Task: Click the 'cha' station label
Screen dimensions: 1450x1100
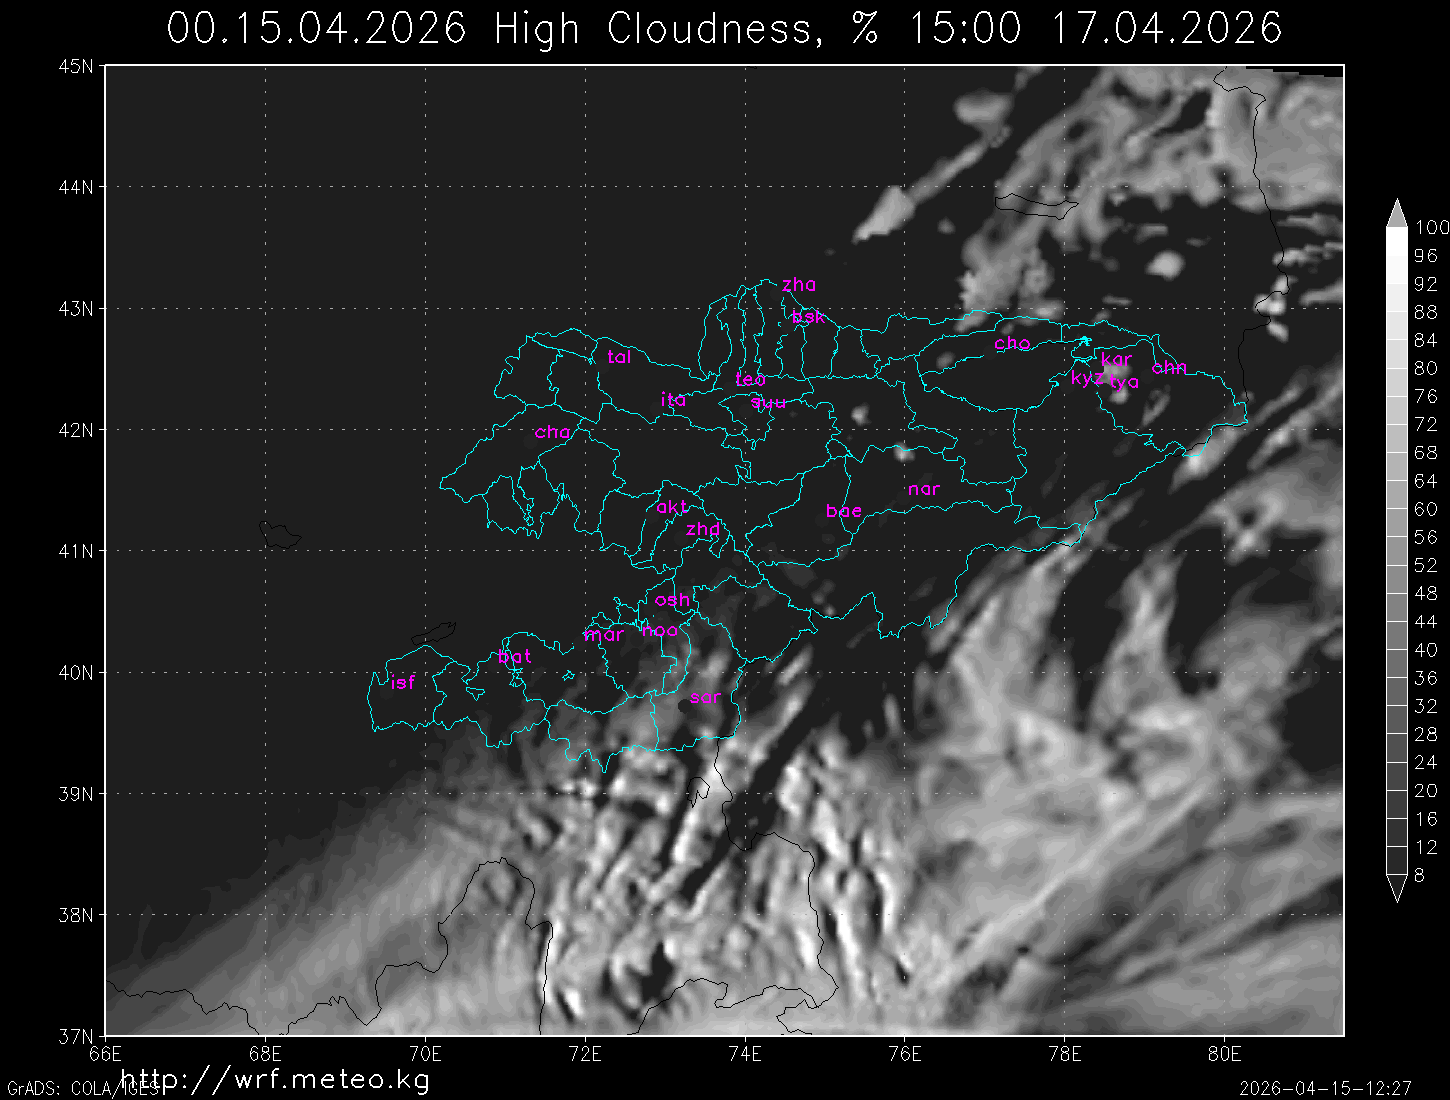Action: coord(552,432)
